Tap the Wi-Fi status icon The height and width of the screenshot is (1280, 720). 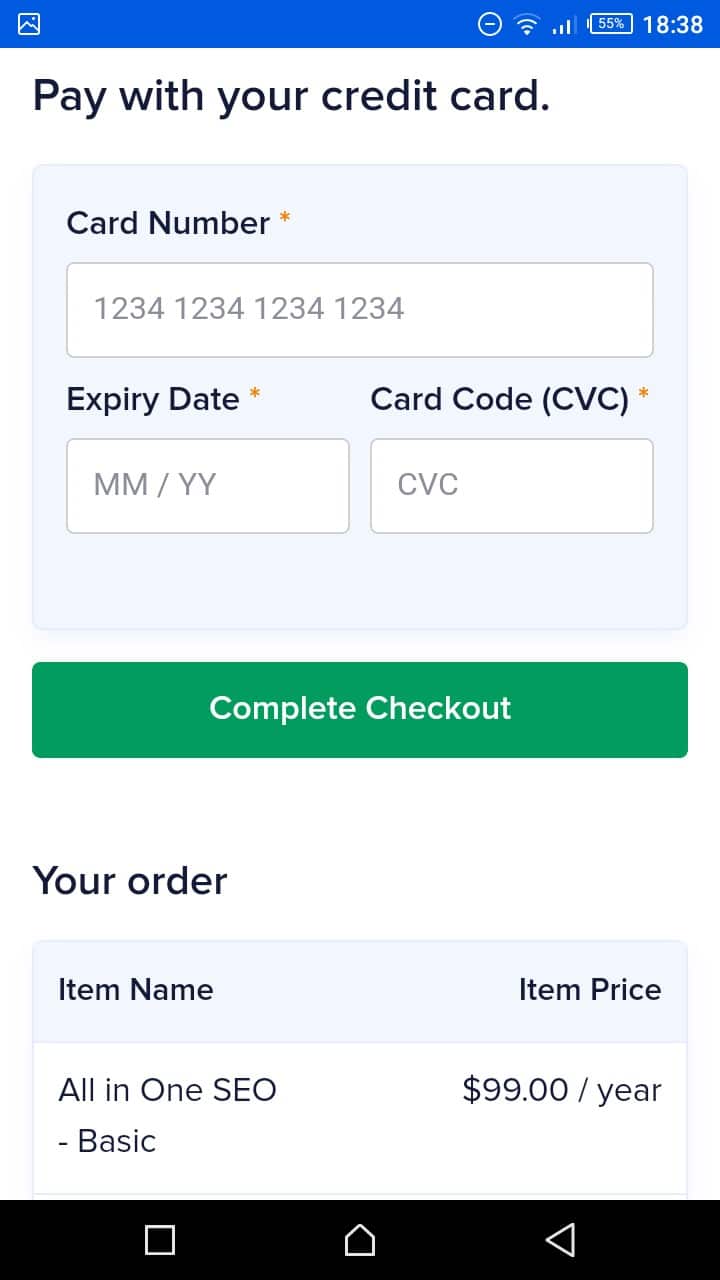[x=526, y=24]
